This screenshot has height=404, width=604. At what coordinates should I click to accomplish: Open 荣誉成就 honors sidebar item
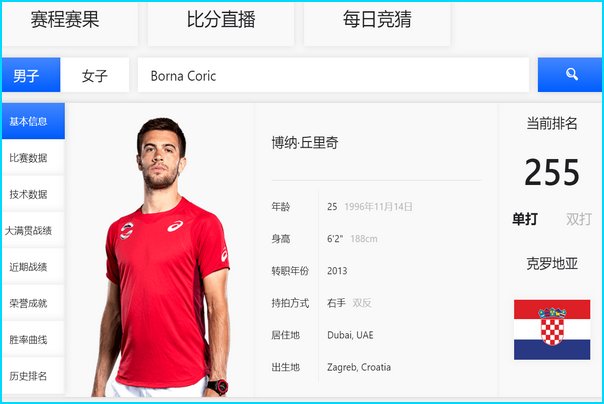pyautogui.click(x=33, y=303)
